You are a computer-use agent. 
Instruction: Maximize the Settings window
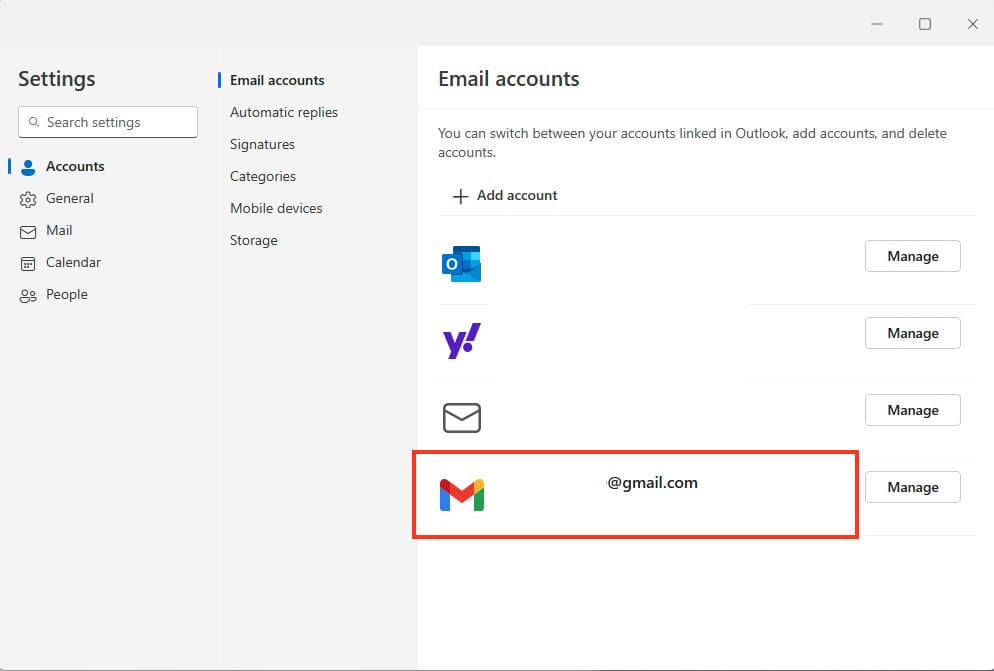pyautogui.click(x=925, y=24)
